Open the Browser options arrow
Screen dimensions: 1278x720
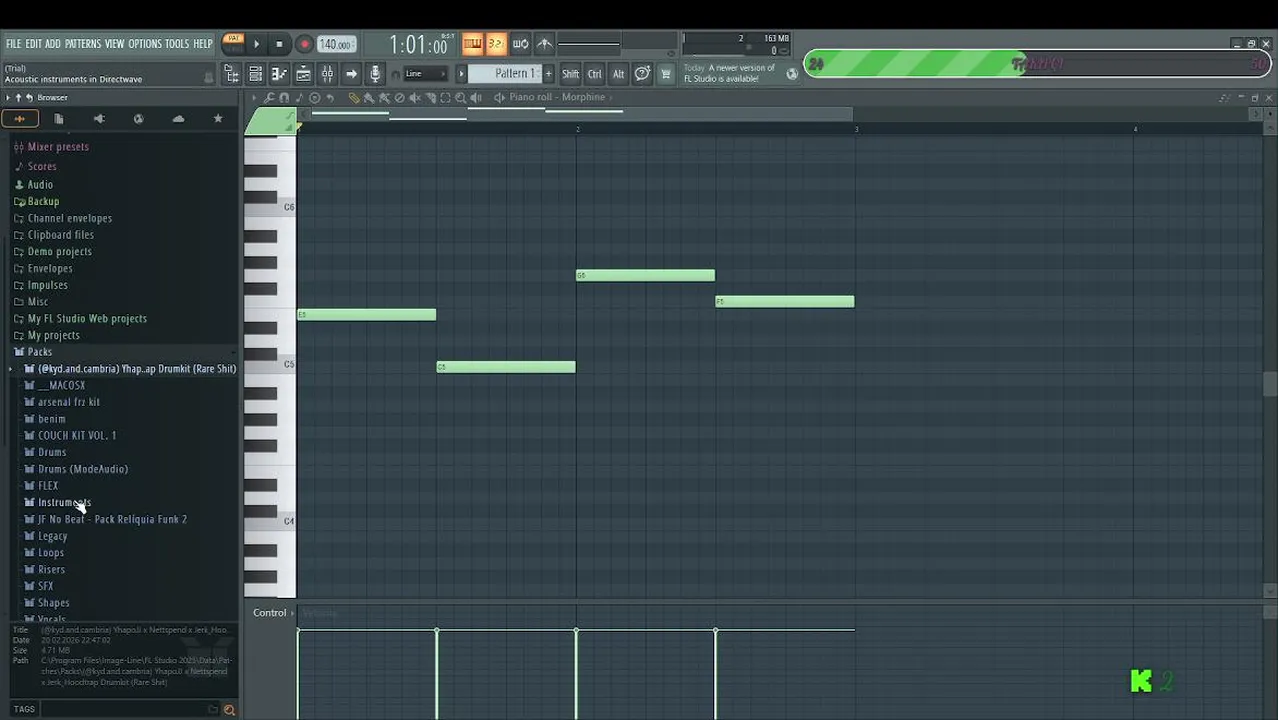click(x=8, y=98)
